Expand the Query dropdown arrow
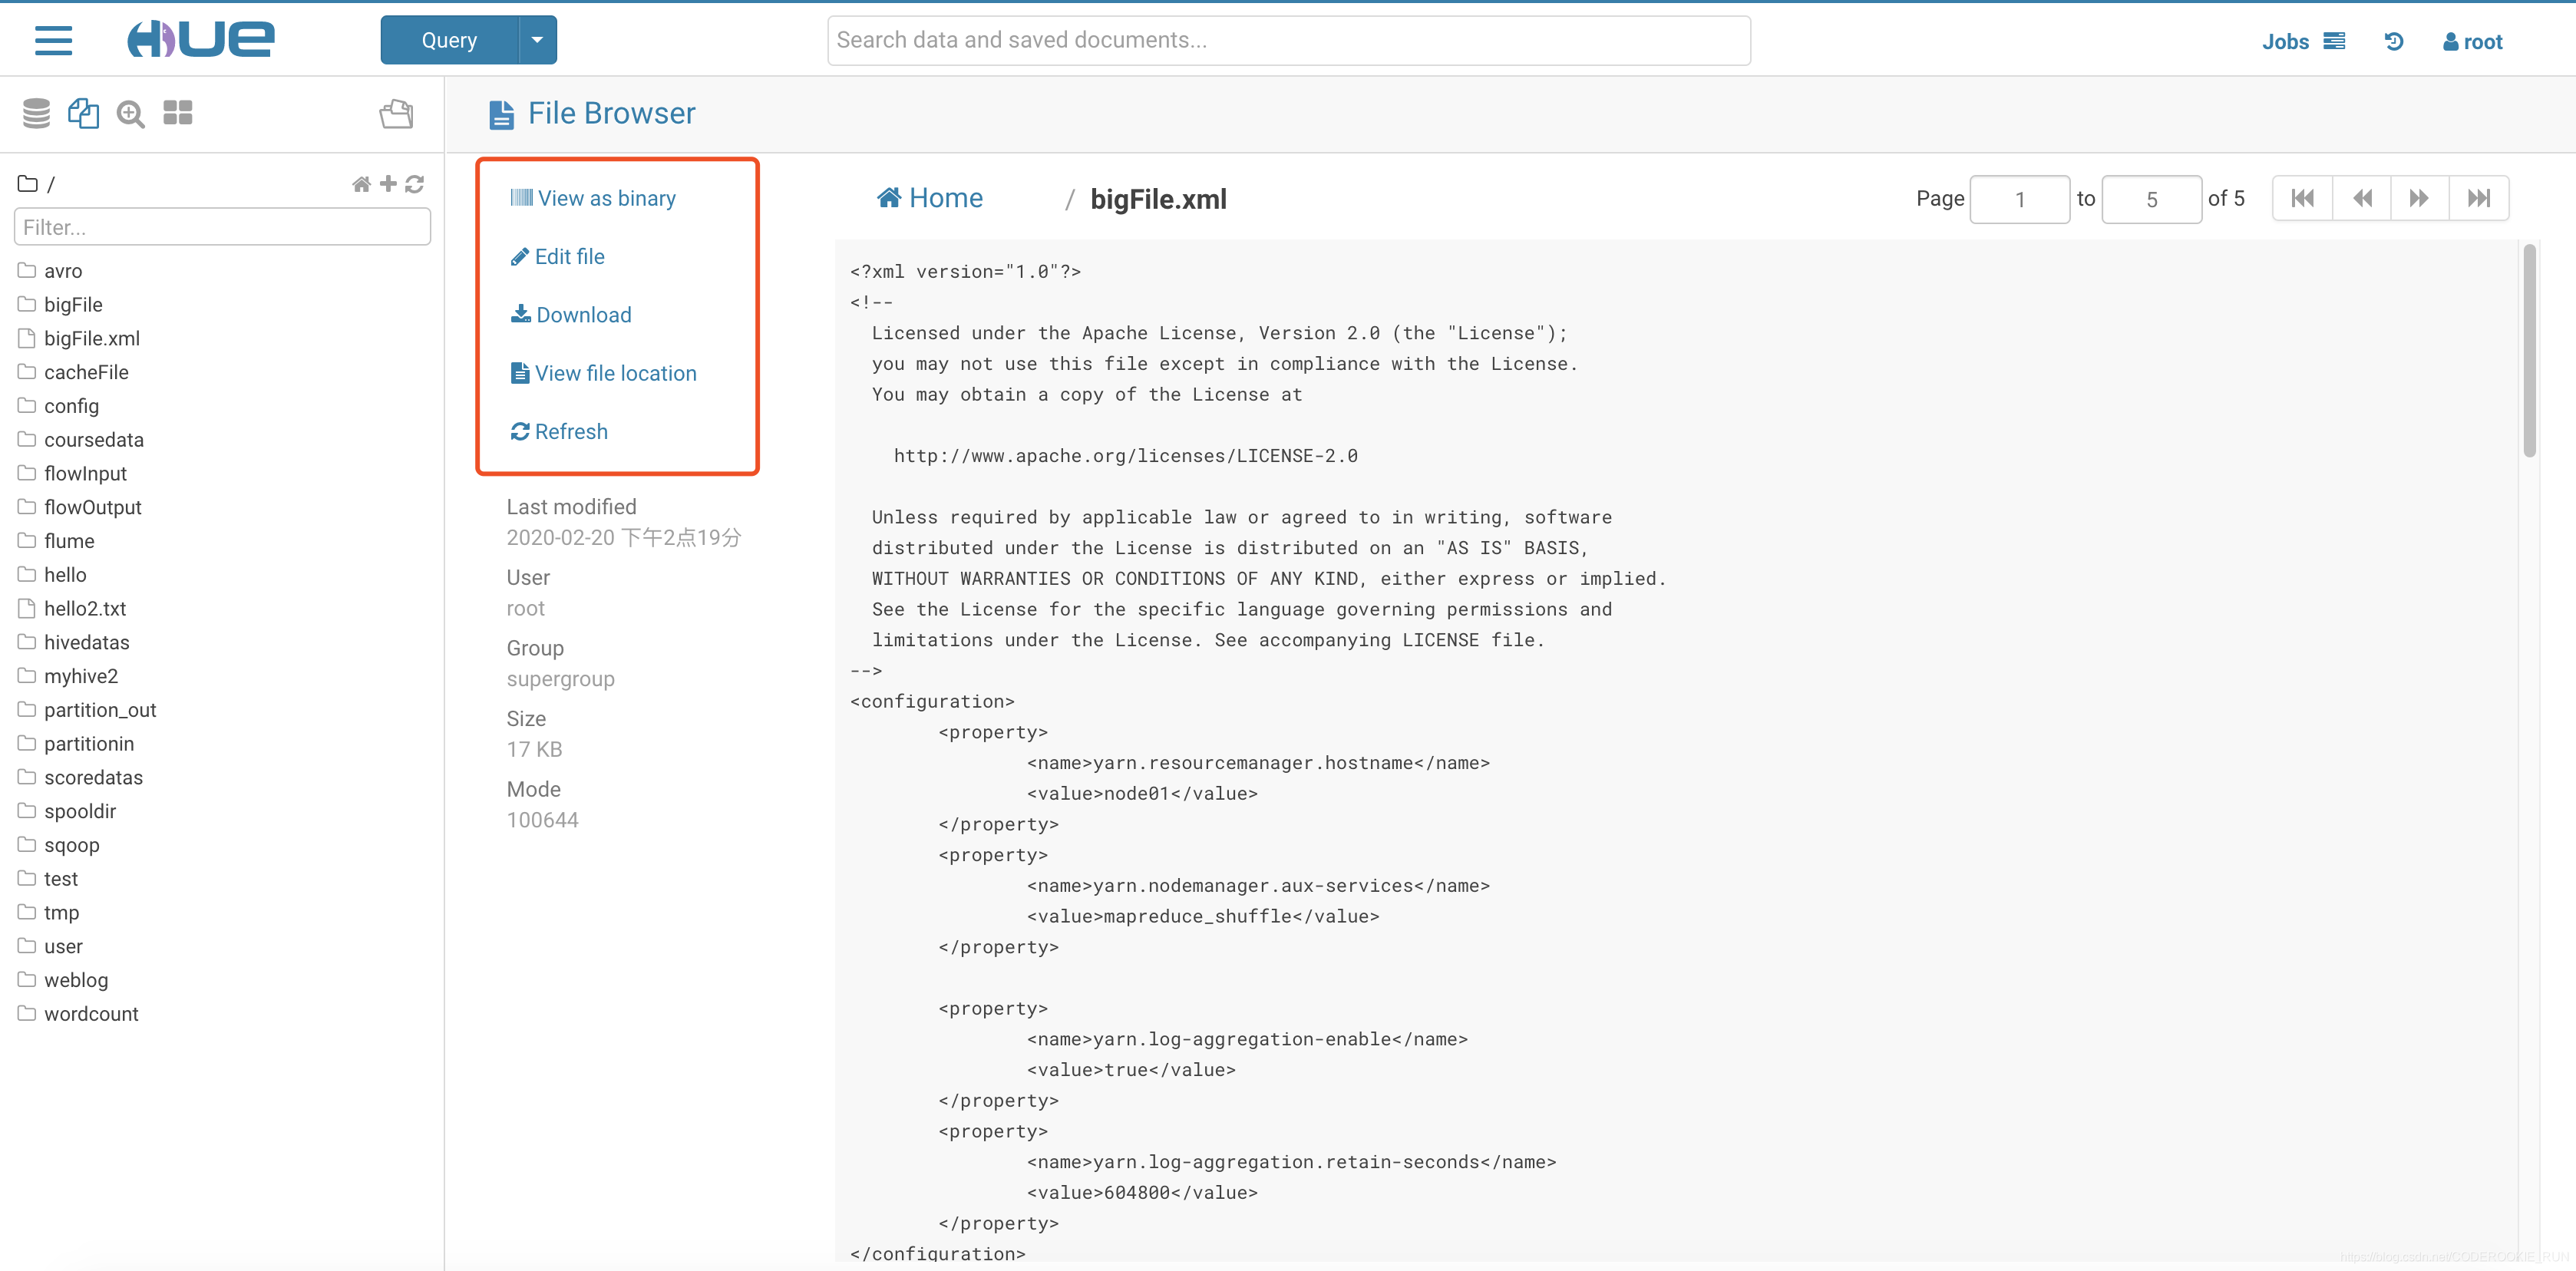Image resolution: width=2576 pixels, height=1271 pixels. [537, 40]
